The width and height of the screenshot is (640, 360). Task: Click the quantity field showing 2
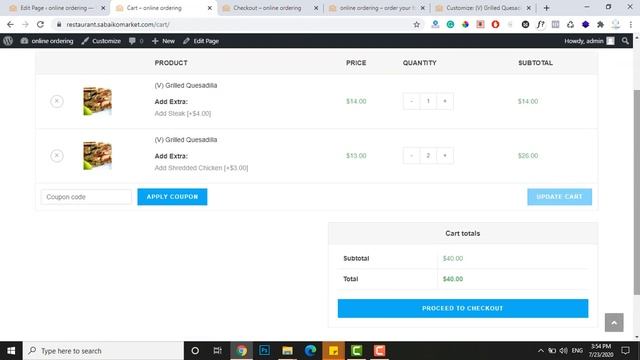click(x=428, y=156)
